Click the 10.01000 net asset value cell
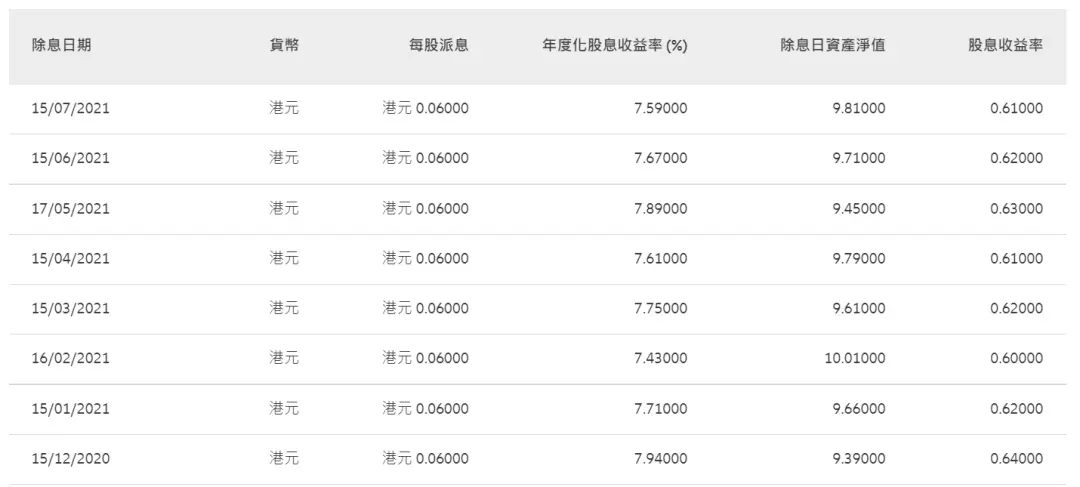The image size is (1080, 487). pos(853,359)
